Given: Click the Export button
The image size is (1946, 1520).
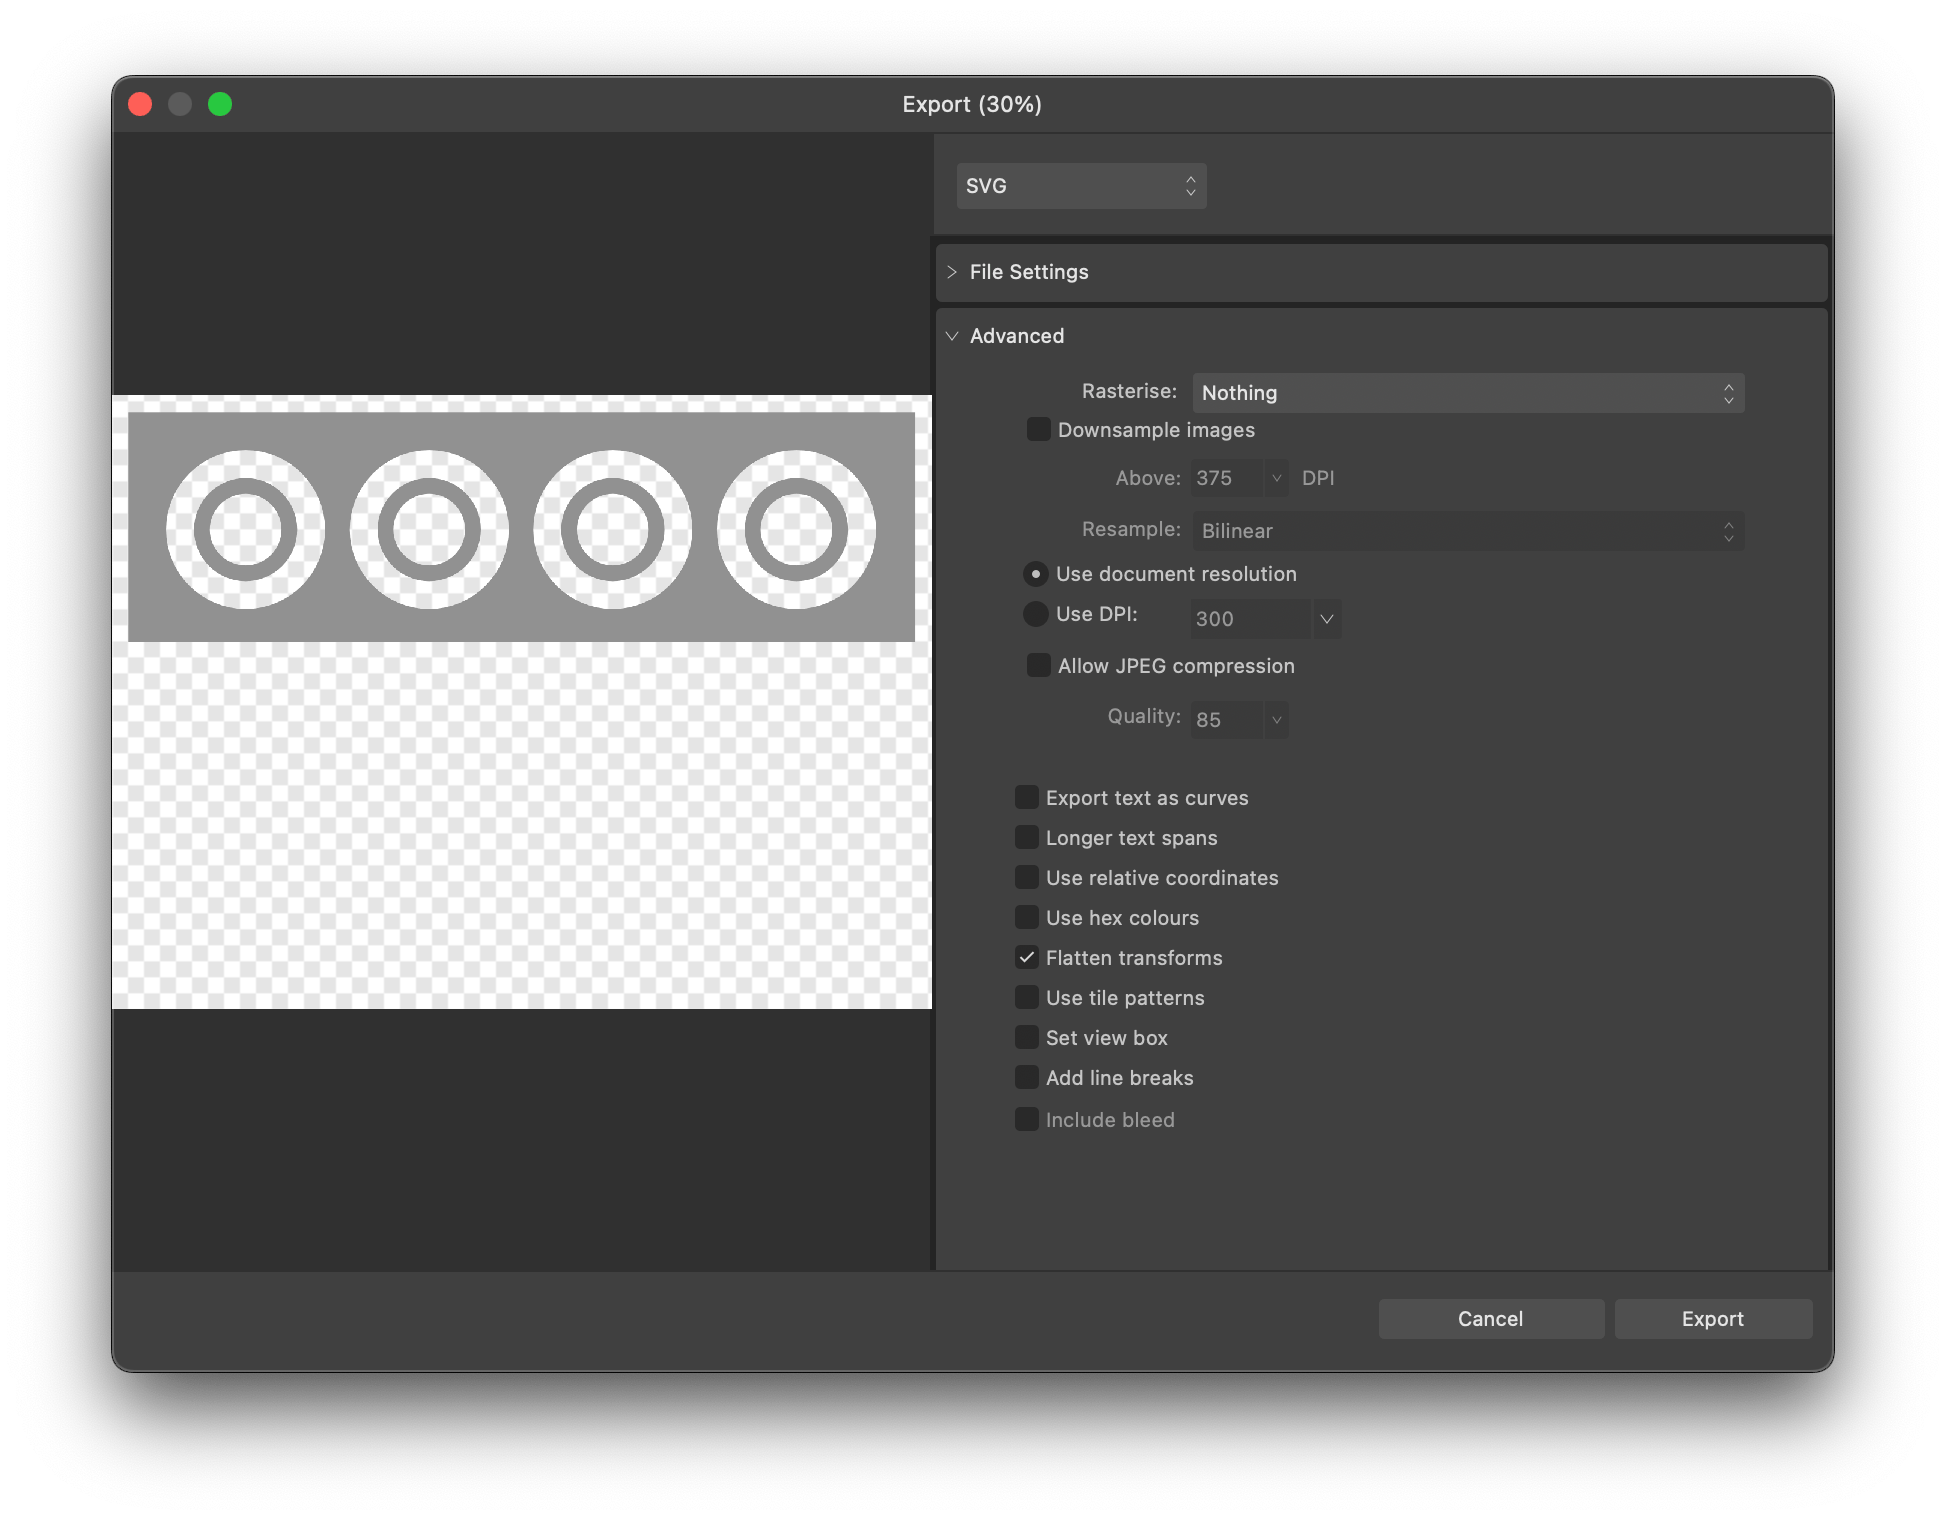Looking at the screenshot, I should [1713, 1319].
